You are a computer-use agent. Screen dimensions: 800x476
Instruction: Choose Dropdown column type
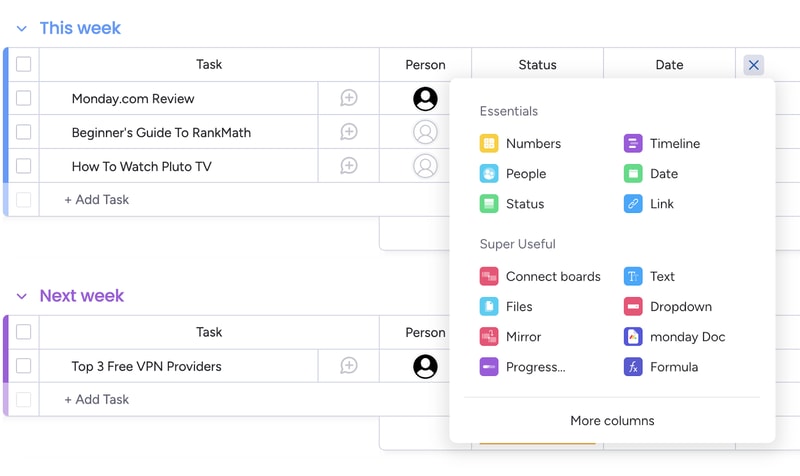click(x=667, y=306)
